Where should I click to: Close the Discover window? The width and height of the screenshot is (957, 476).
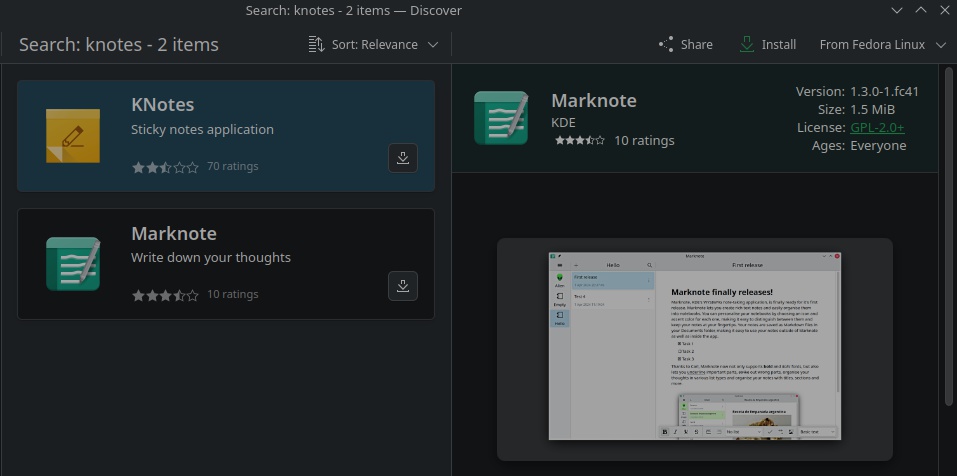(945, 10)
